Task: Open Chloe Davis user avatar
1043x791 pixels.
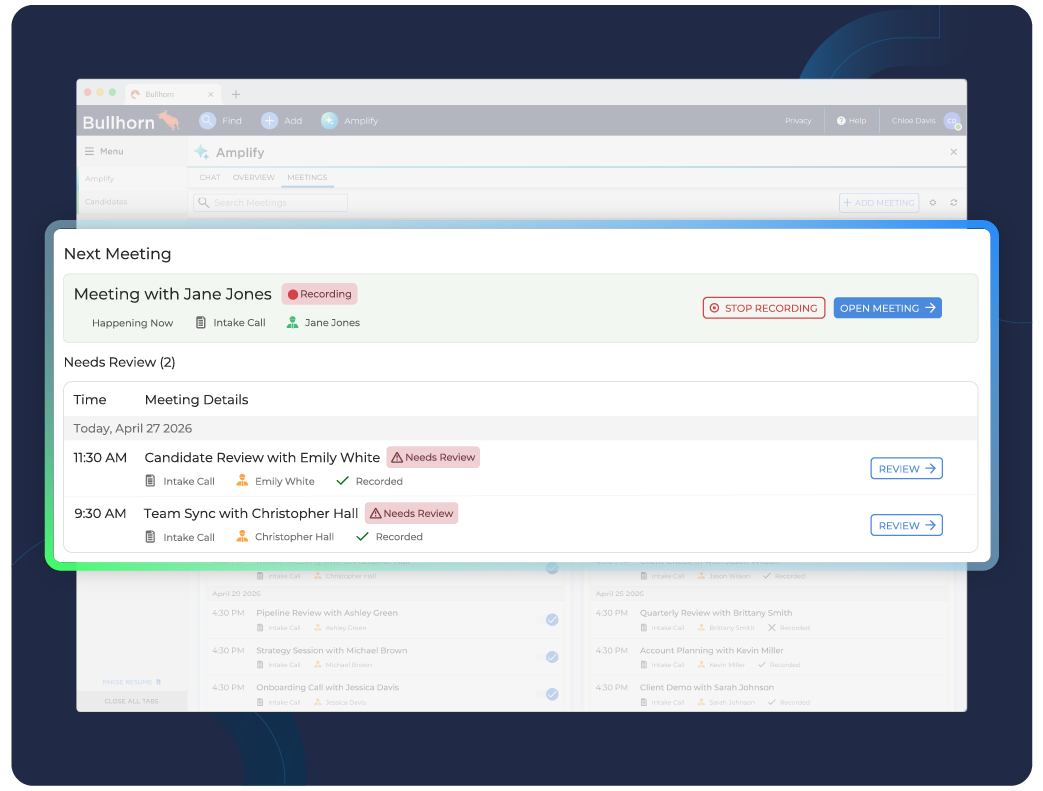Action: (x=952, y=120)
